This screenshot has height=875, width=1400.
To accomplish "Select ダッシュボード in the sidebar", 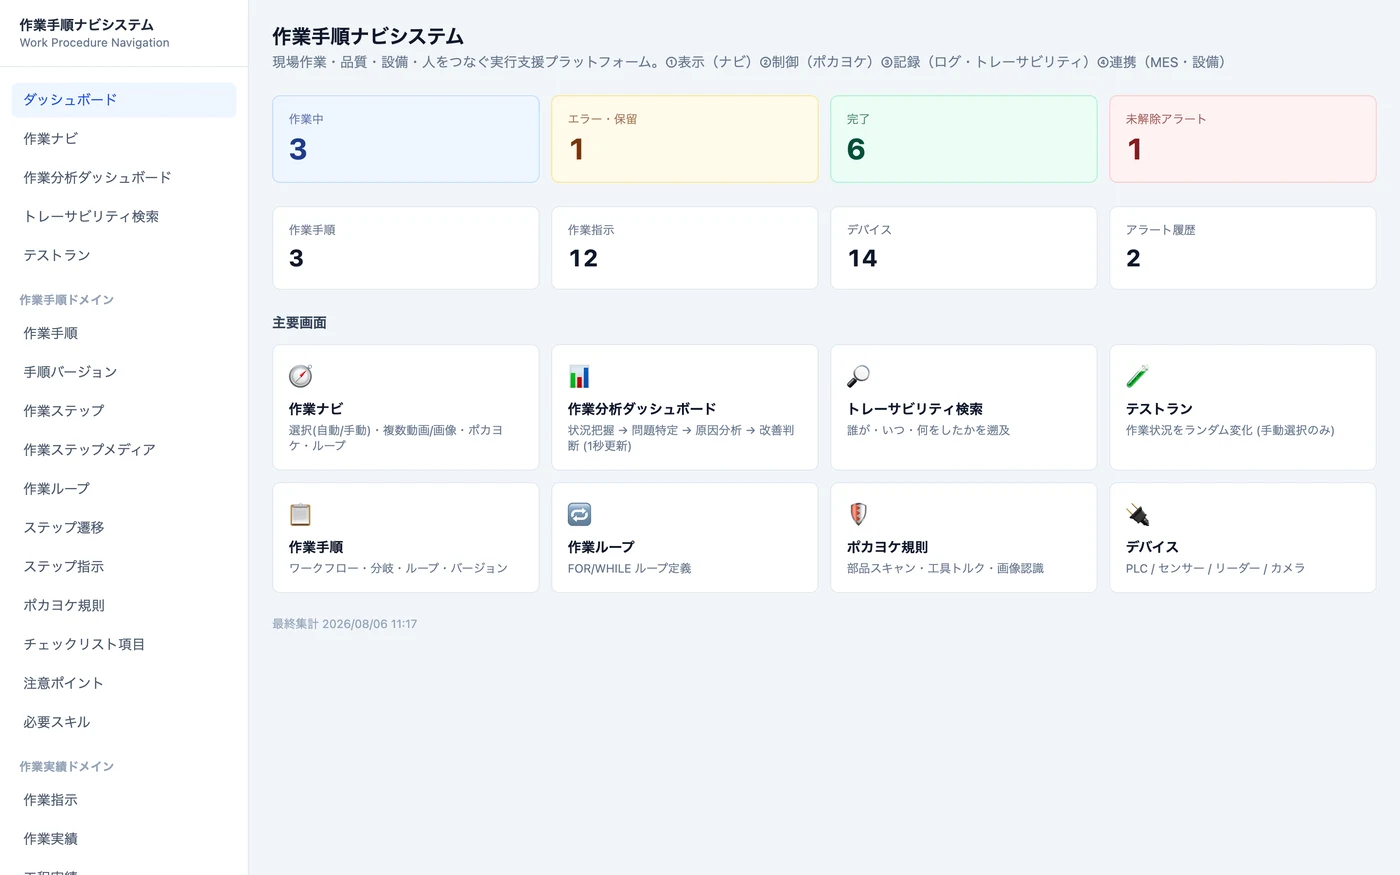I will click(124, 100).
